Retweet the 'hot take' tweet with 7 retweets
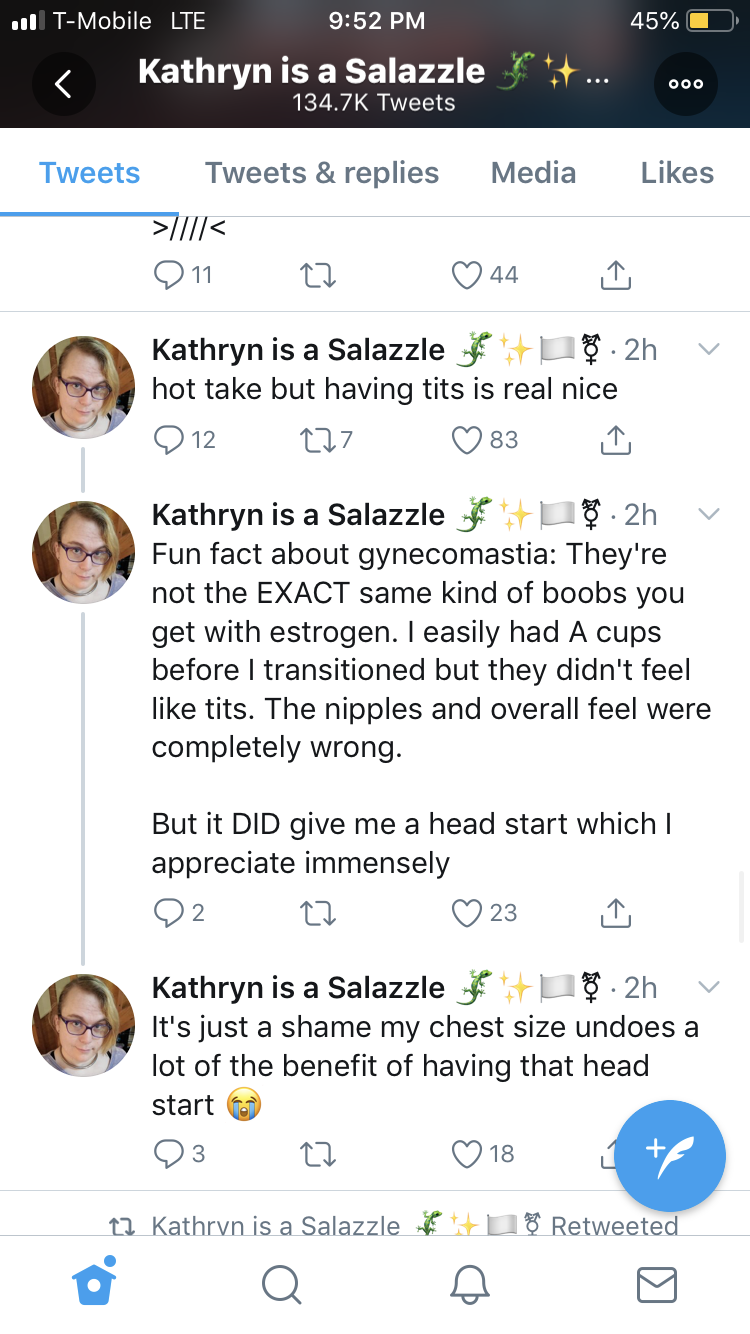 click(317, 439)
